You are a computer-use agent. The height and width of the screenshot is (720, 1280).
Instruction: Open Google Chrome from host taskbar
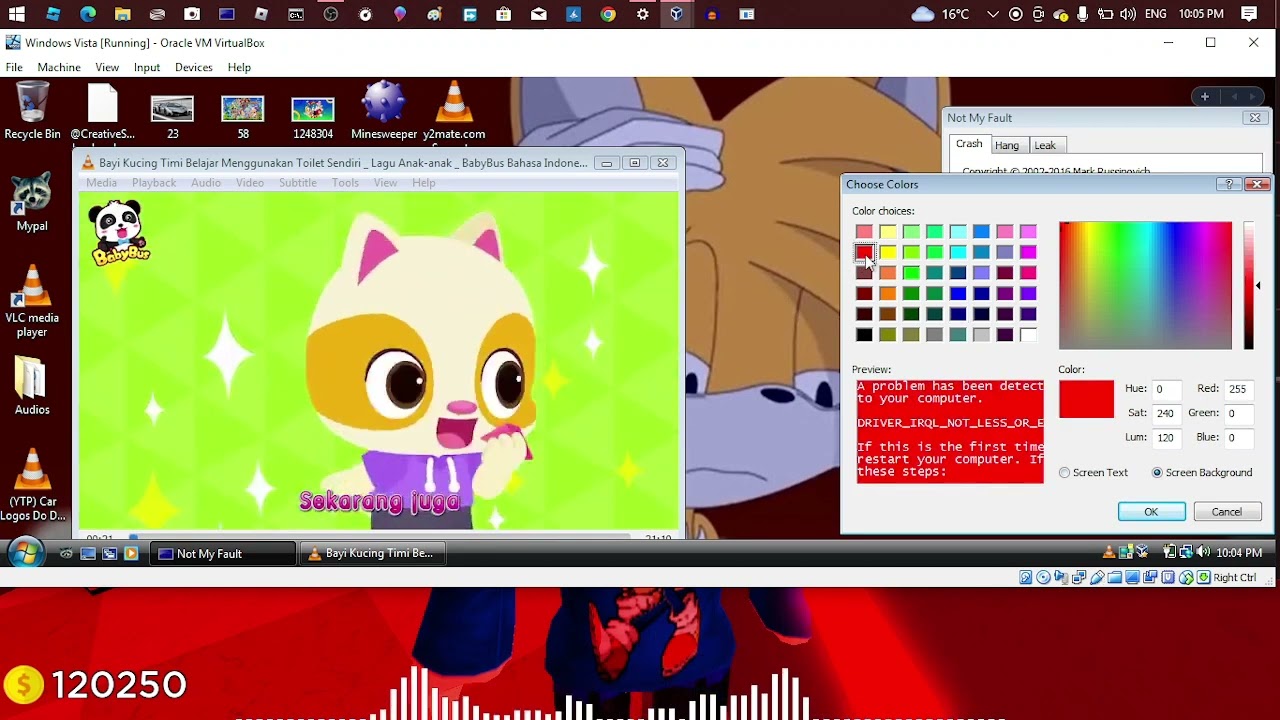tap(608, 14)
